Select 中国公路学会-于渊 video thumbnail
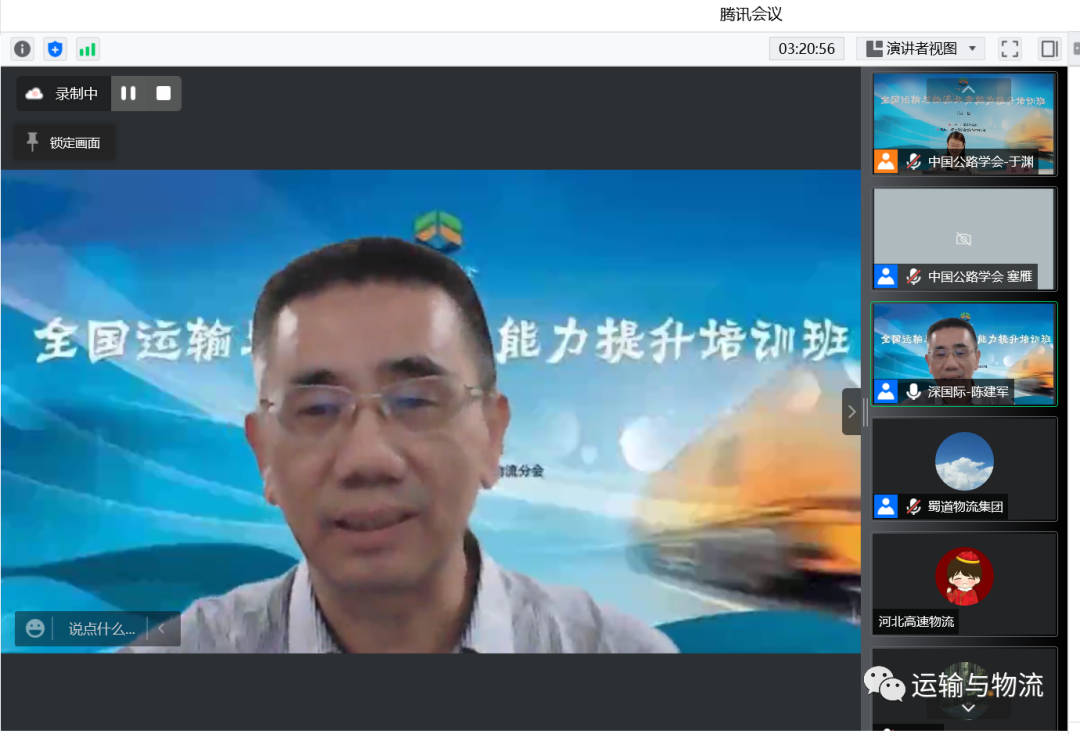Screen dimensions: 1080x734 pos(964,123)
